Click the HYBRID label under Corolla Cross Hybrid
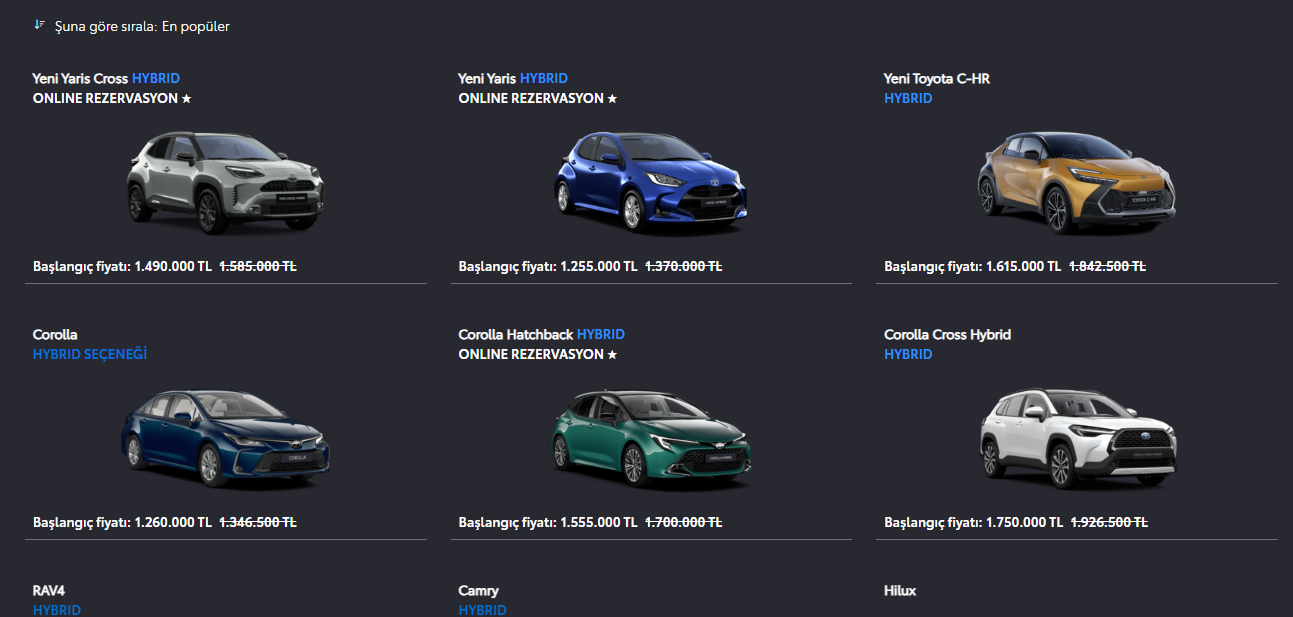Screen dimensions: 1293x617 (908, 354)
